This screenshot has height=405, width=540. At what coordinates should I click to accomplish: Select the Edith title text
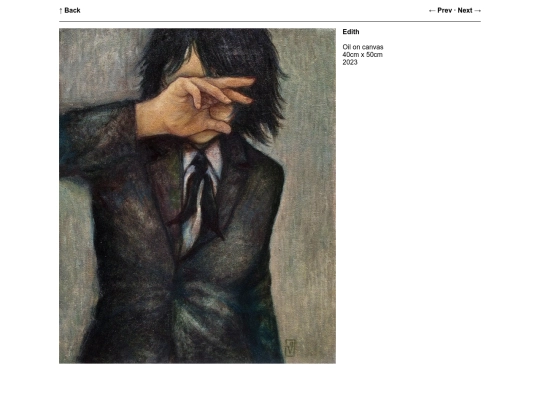[351, 32]
